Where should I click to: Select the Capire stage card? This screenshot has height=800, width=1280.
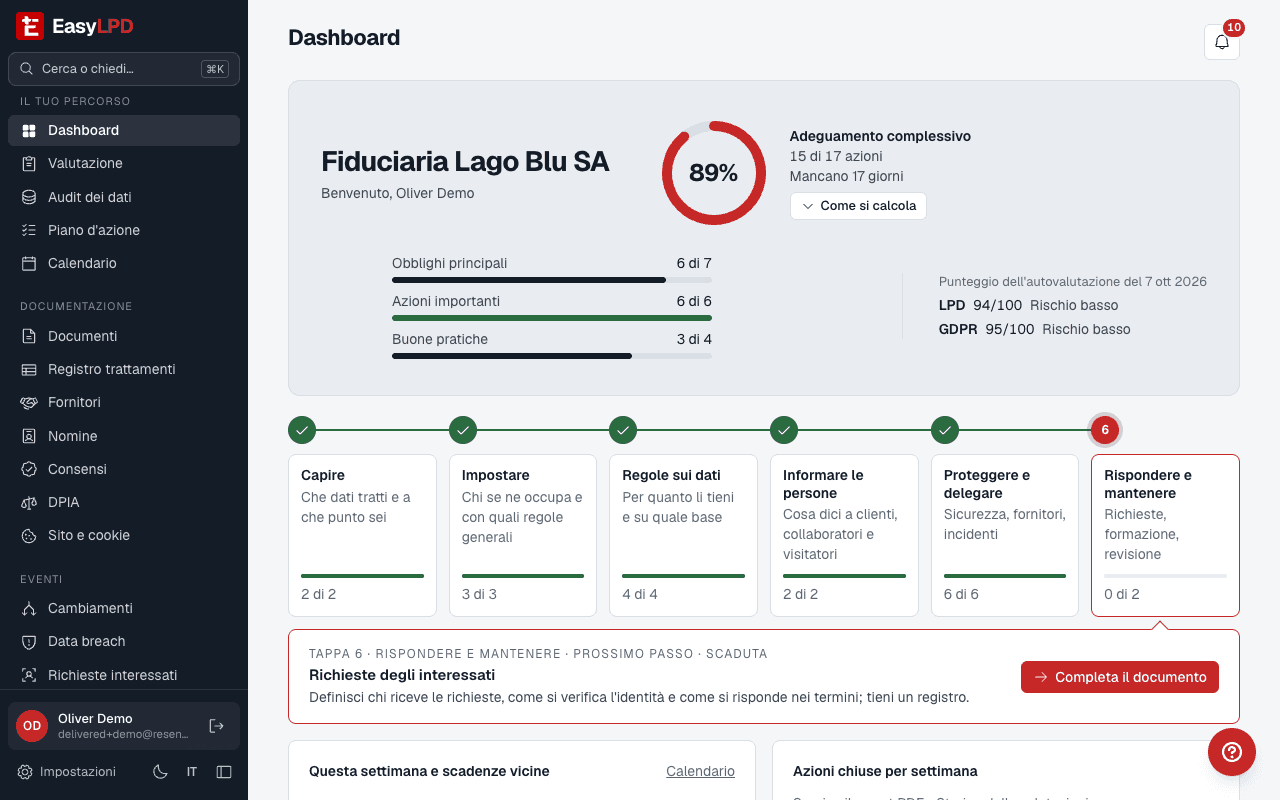click(362, 536)
